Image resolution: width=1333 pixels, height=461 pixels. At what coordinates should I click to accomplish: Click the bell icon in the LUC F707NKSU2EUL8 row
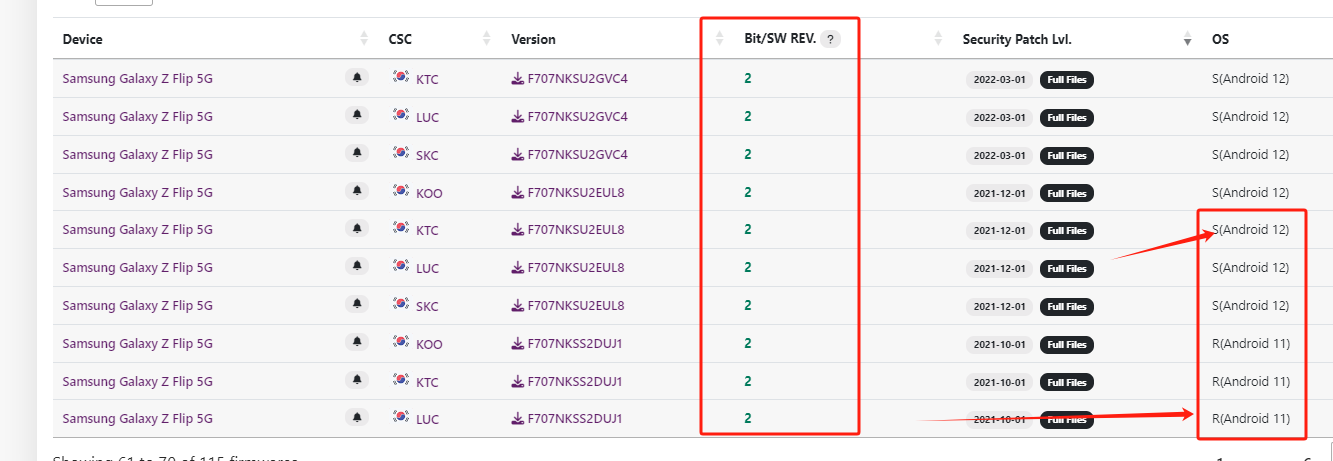click(357, 266)
